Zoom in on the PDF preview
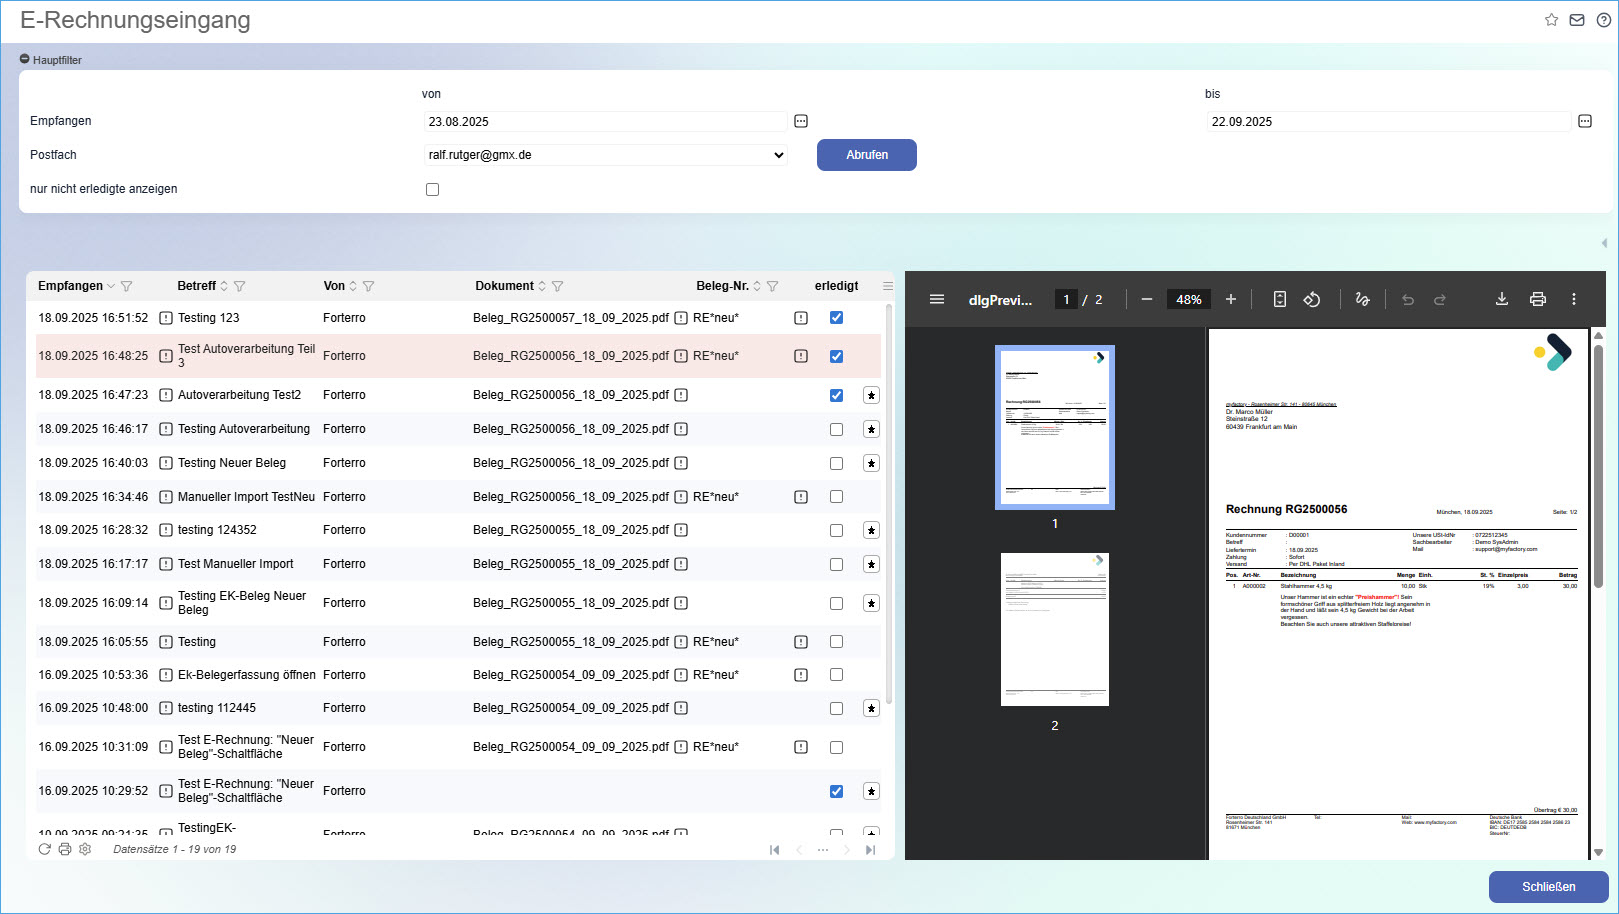Viewport: 1619px width, 914px height. tap(1230, 299)
